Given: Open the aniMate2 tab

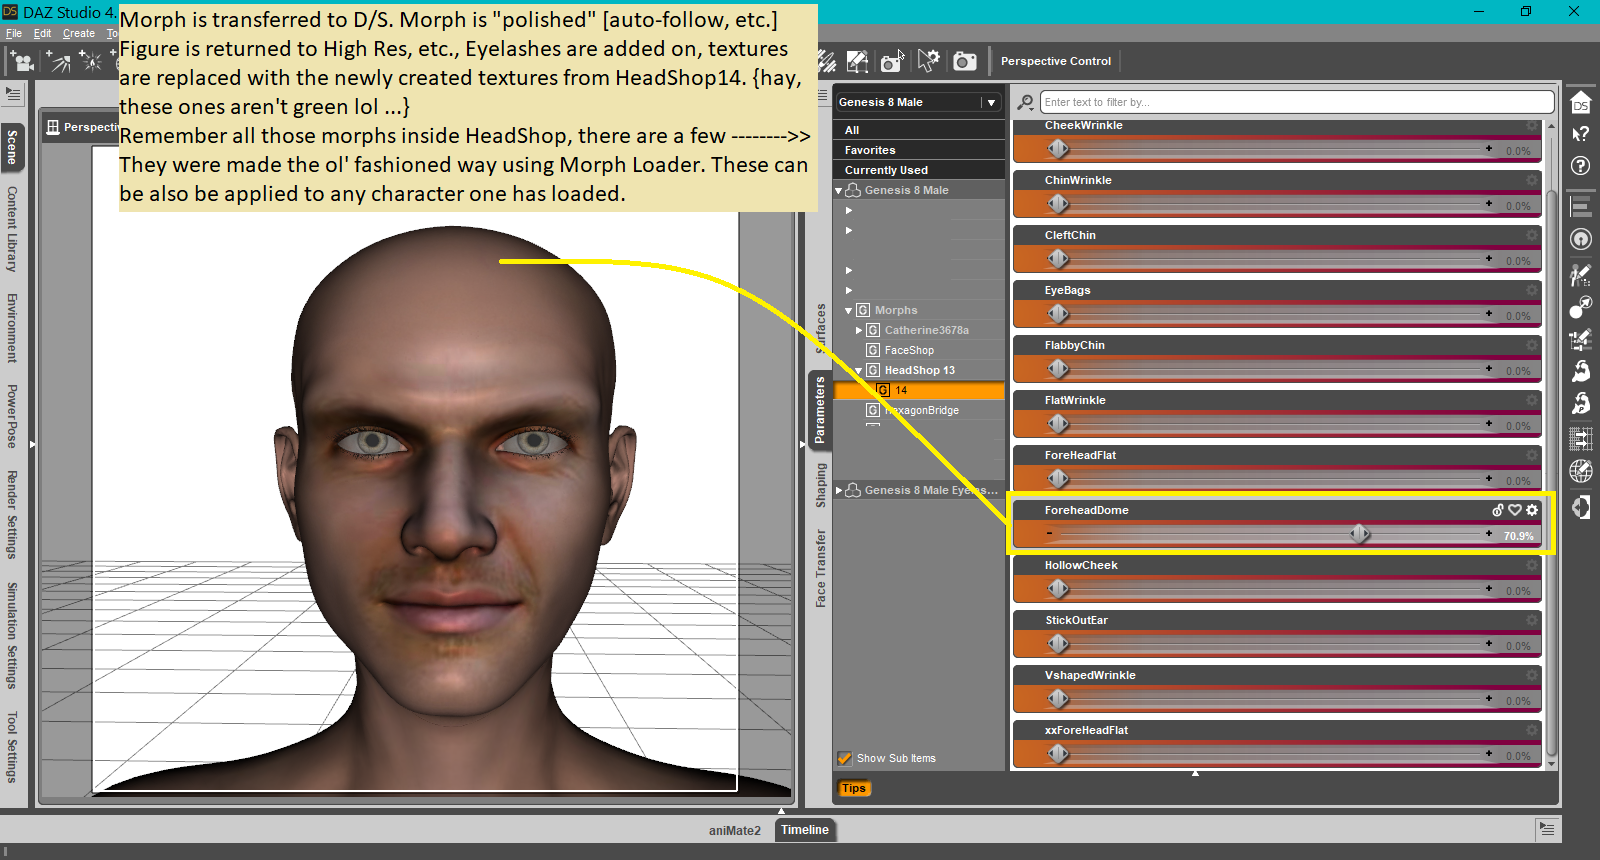Looking at the screenshot, I should [x=735, y=830].
